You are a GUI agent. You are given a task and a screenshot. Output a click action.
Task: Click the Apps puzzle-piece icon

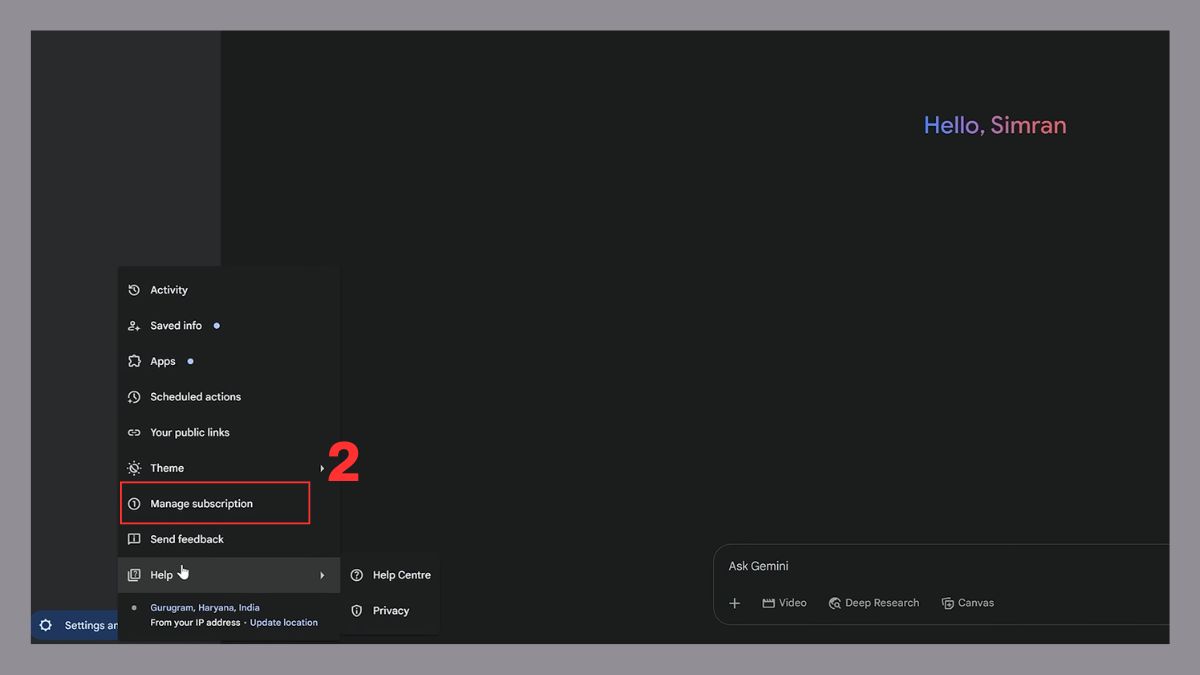134,361
